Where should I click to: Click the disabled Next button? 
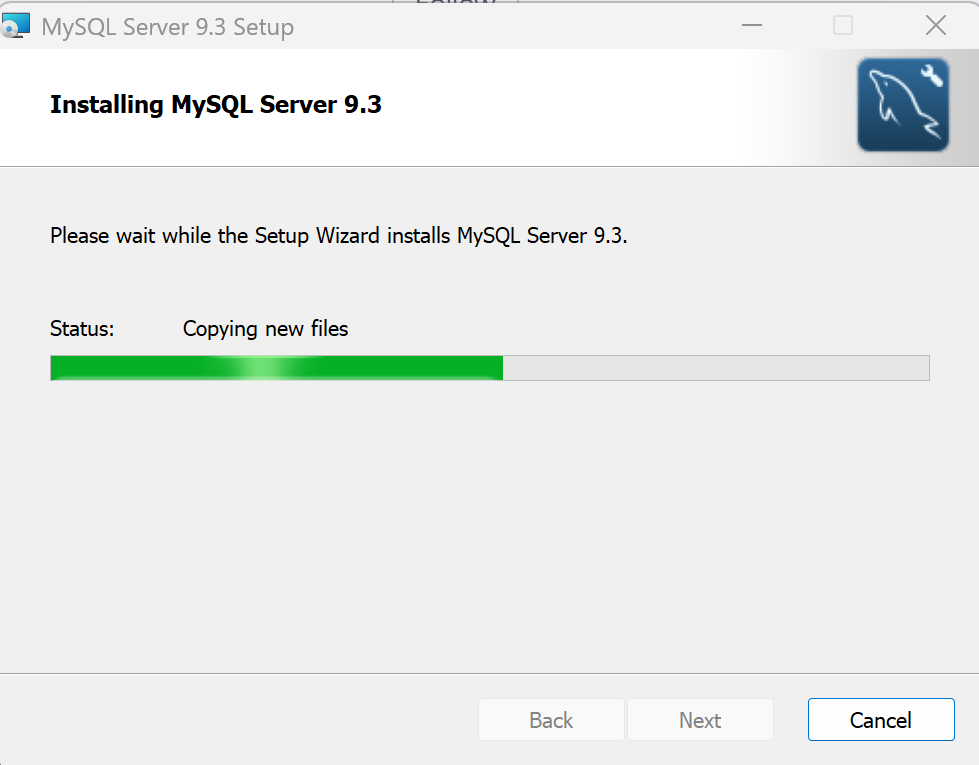click(x=700, y=719)
